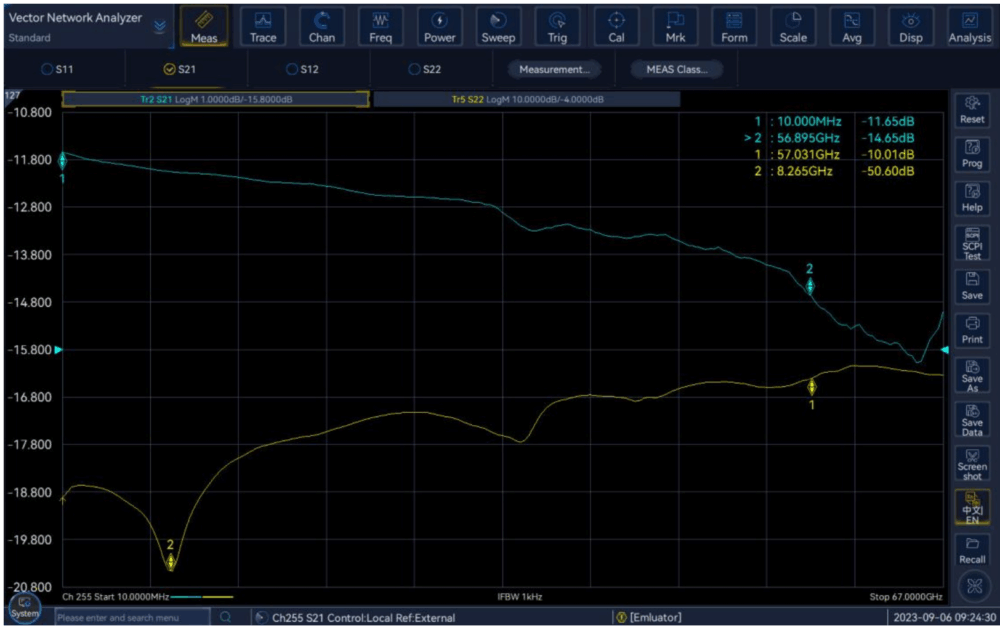Select the S11 radio button
The width and height of the screenshot is (1000, 626).
[x=47, y=69]
